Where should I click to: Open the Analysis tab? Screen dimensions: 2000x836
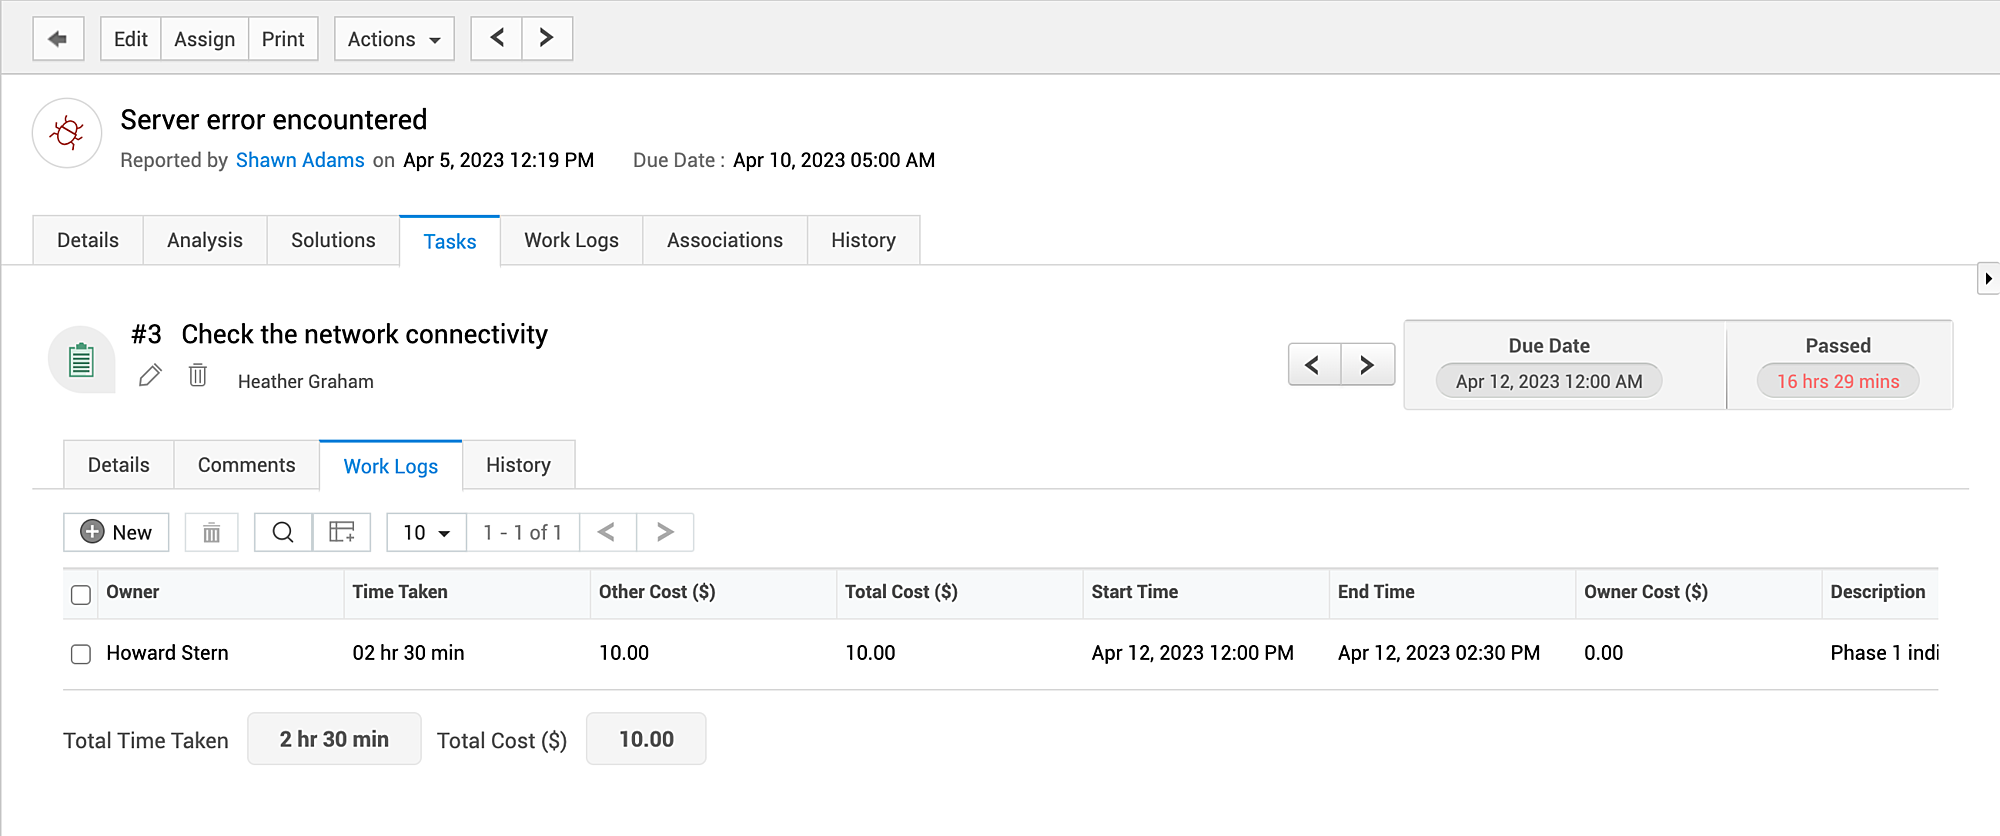tap(205, 240)
